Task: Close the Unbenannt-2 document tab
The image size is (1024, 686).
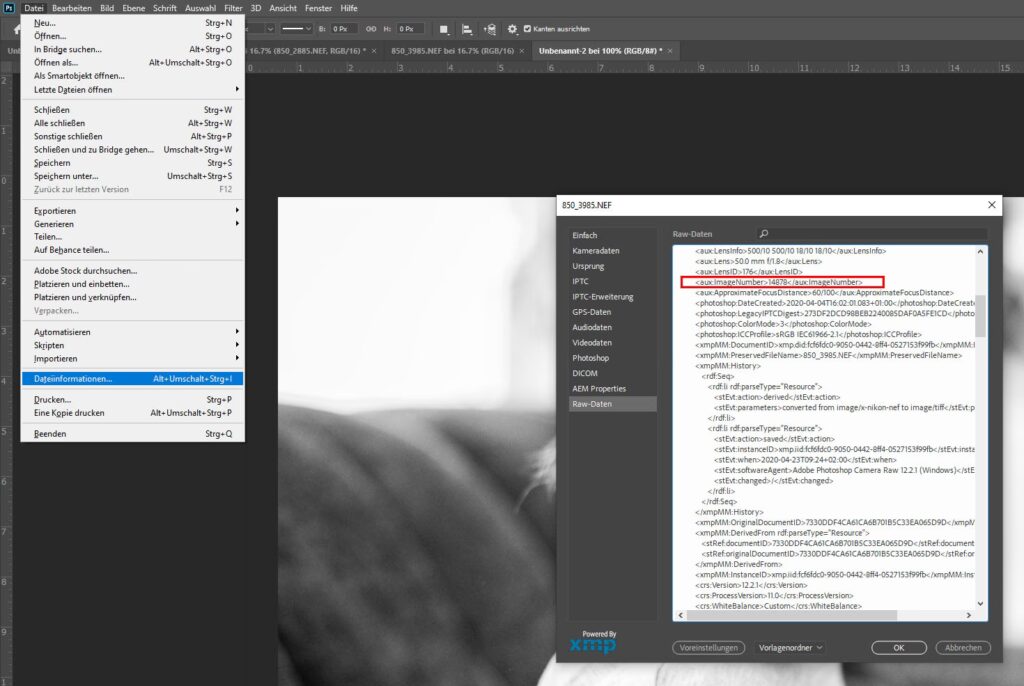Action: coord(670,50)
